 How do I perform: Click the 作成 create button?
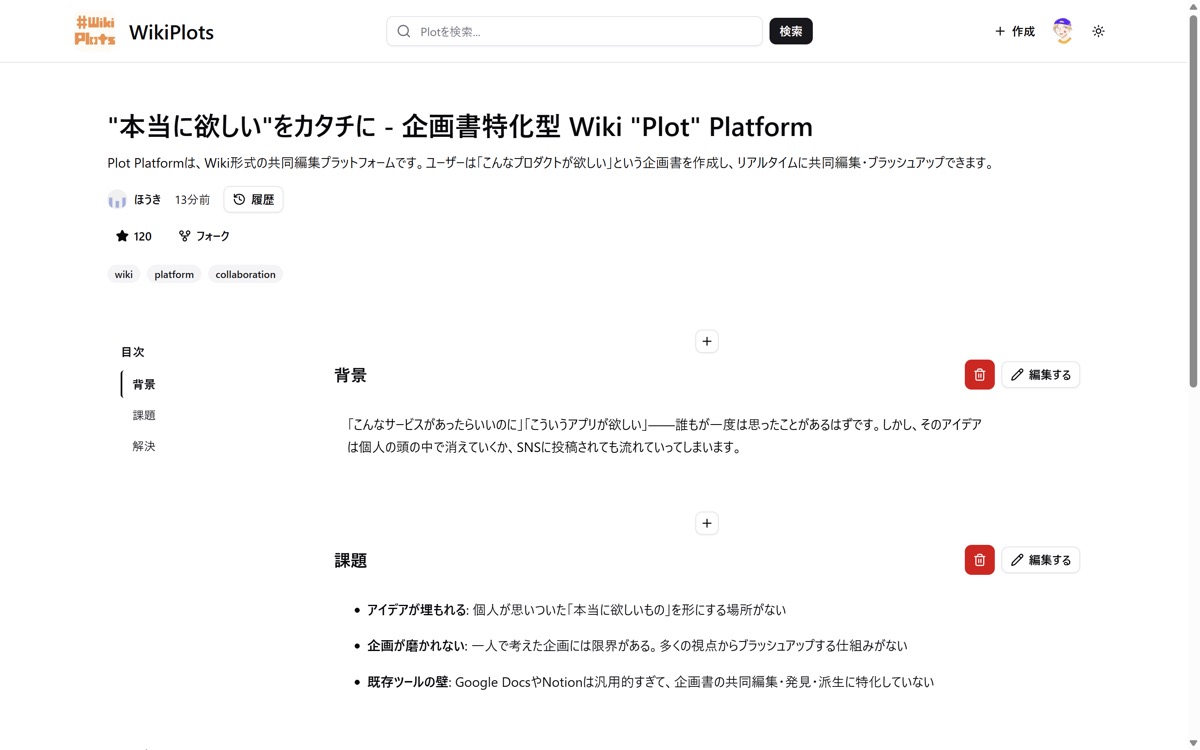tap(1014, 31)
